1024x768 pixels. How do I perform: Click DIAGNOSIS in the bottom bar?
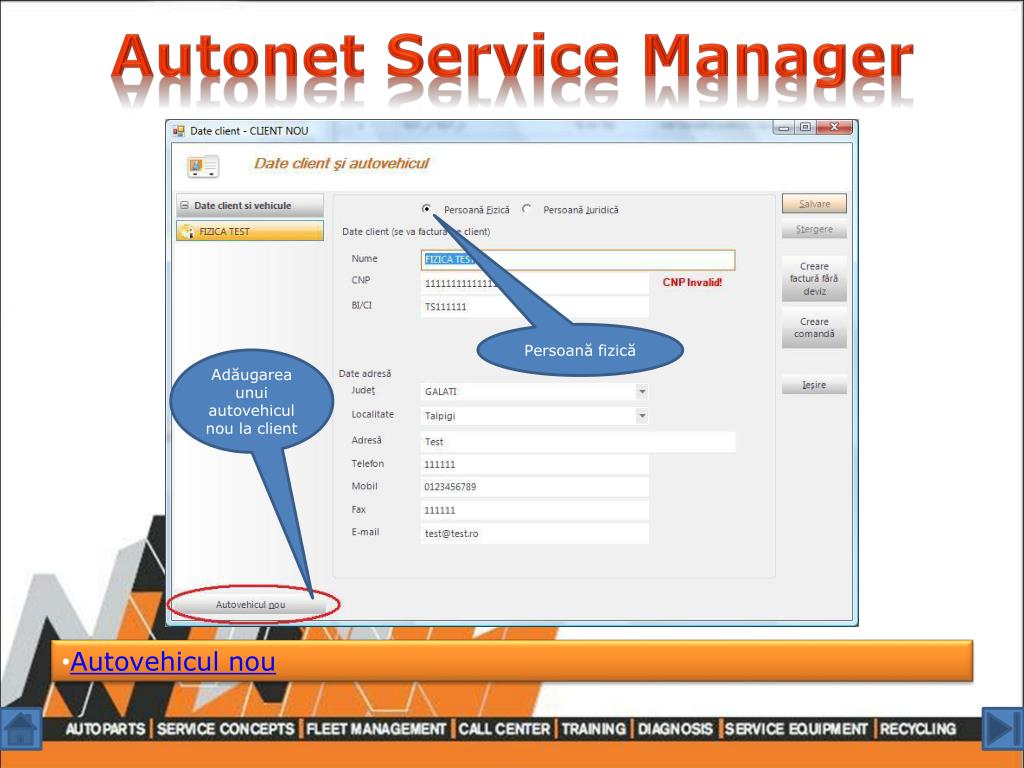coord(675,729)
